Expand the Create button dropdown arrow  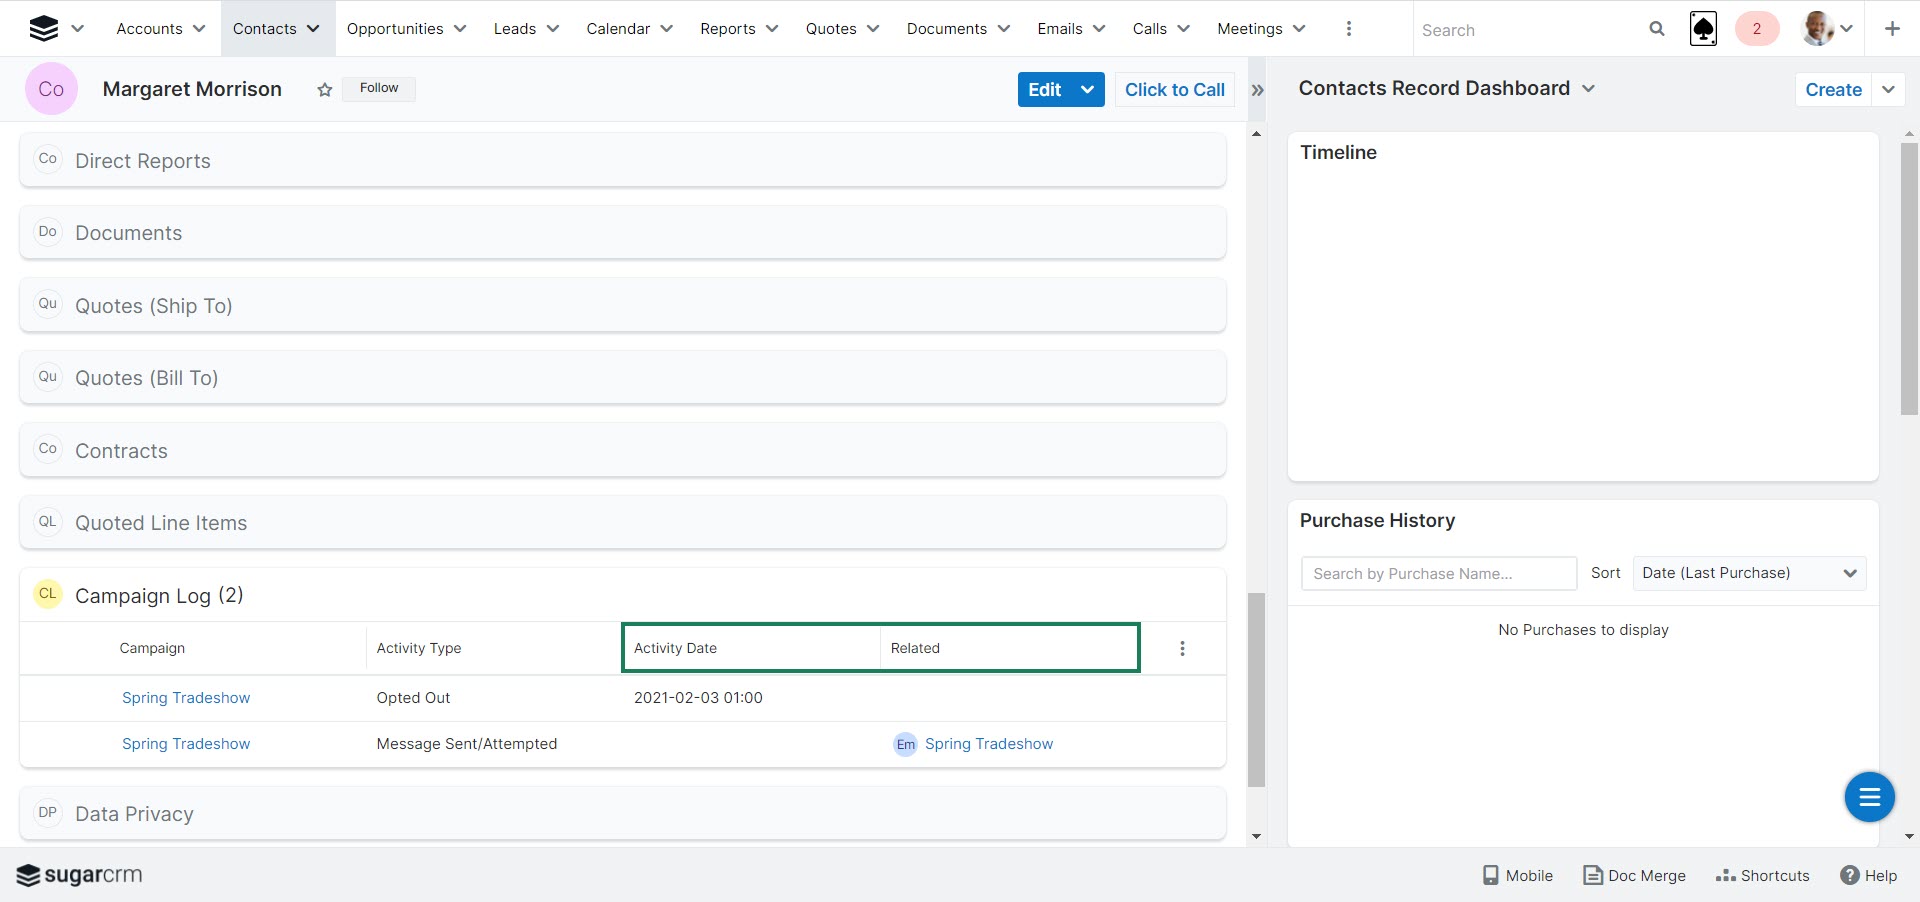(x=1888, y=90)
